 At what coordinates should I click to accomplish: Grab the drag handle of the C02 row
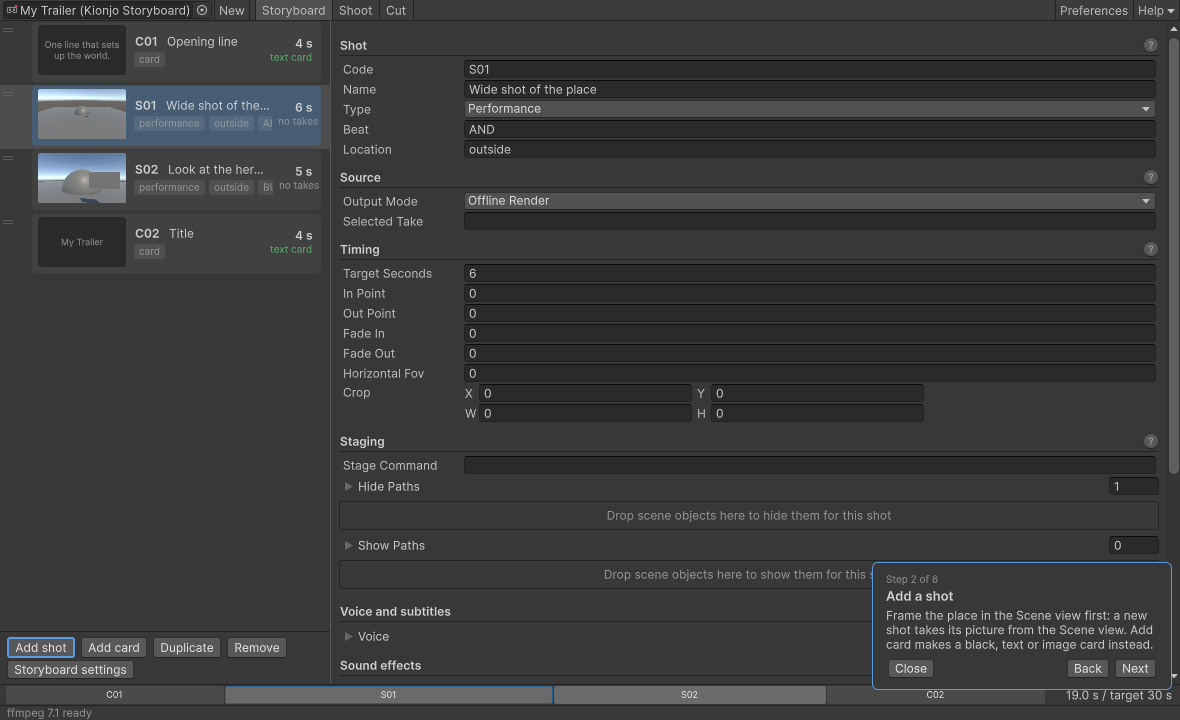click(x=8, y=222)
